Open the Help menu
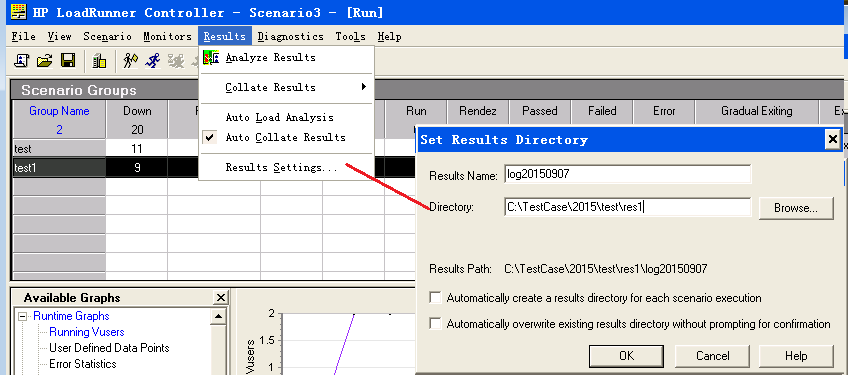 [390, 36]
